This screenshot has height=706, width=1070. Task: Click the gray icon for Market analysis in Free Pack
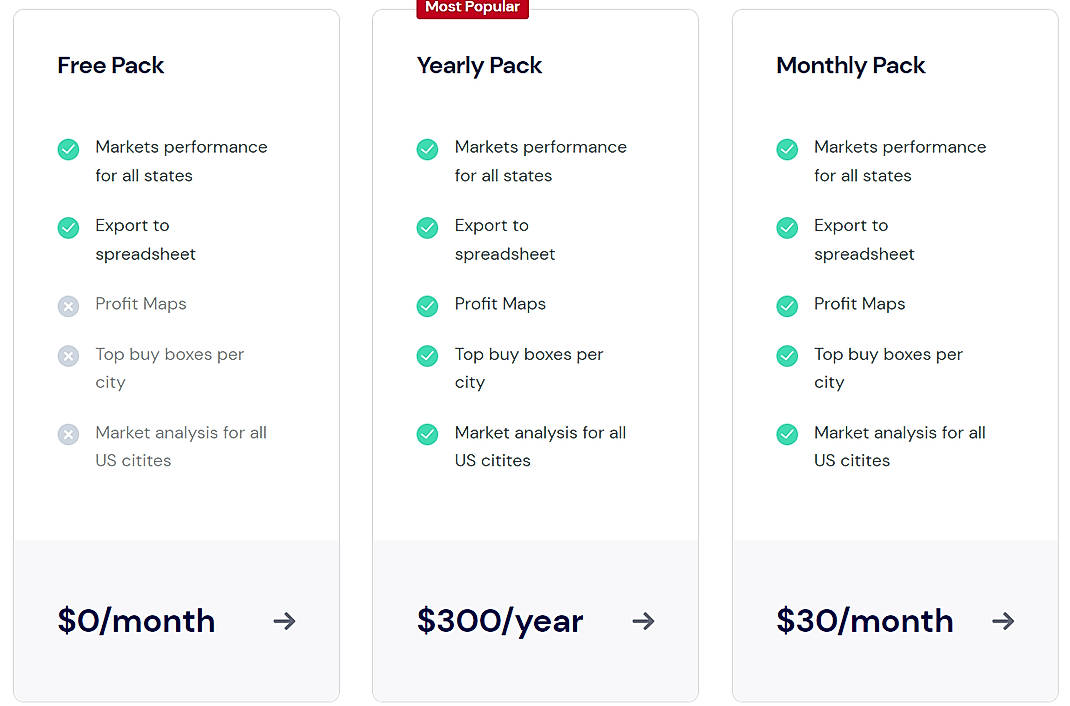pos(68,434)
